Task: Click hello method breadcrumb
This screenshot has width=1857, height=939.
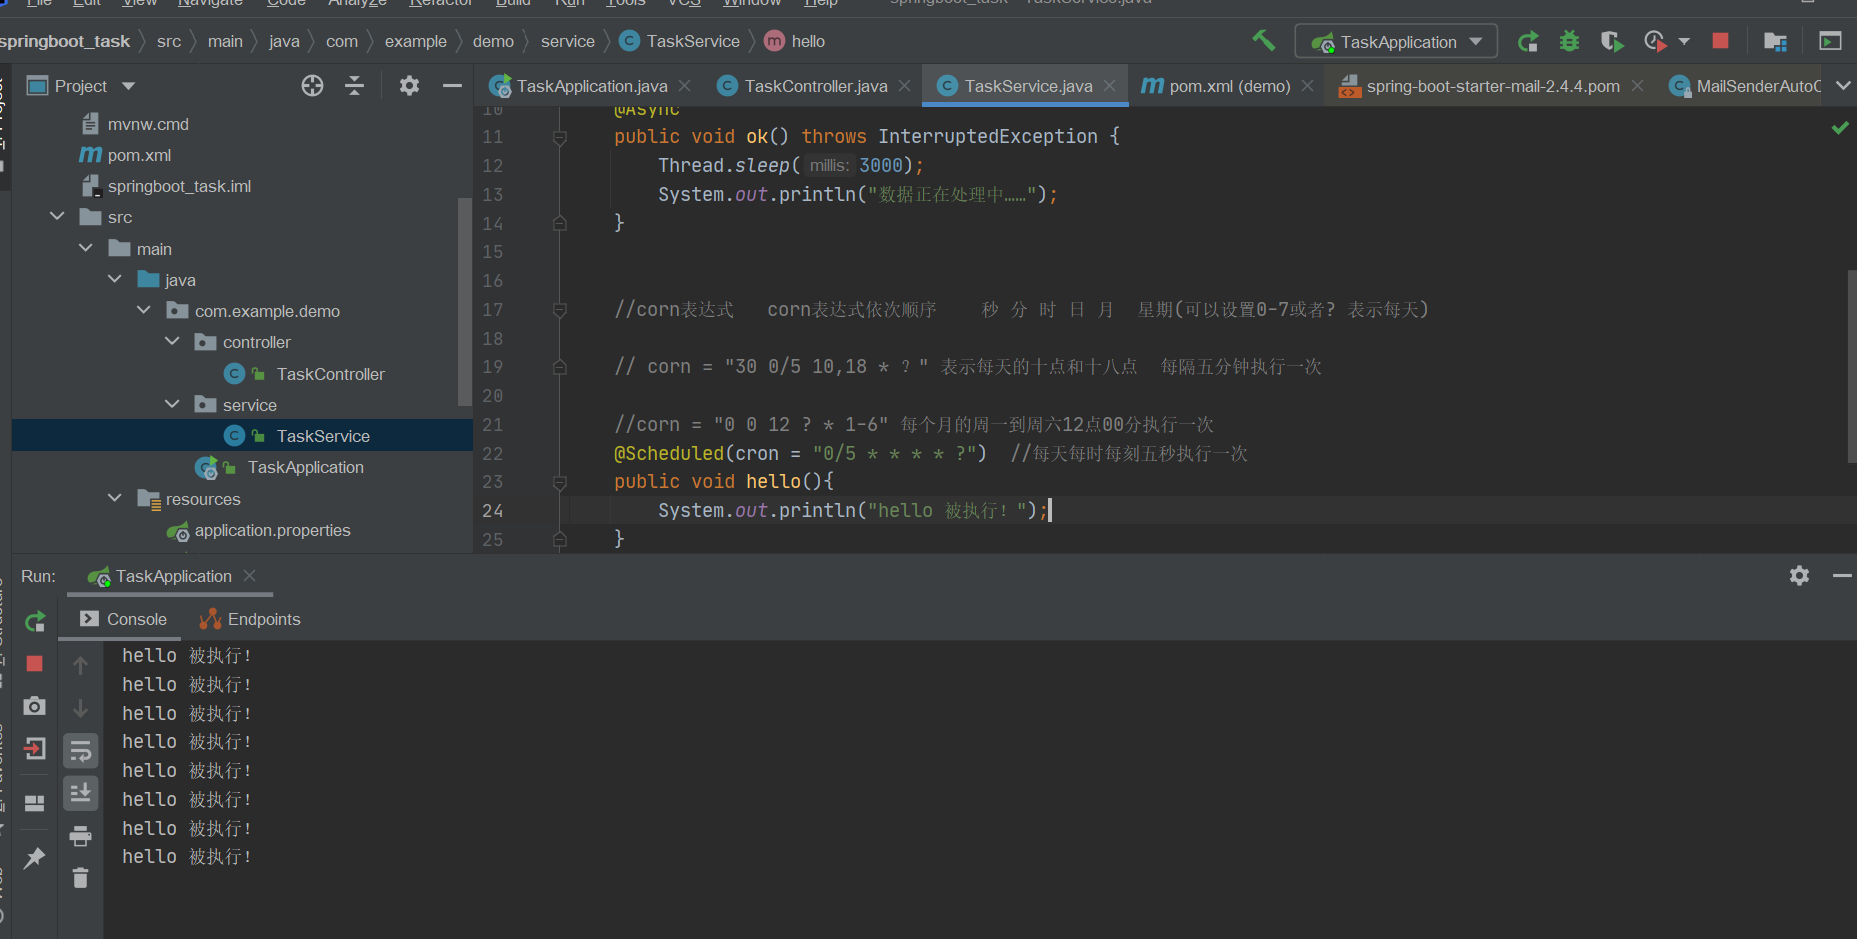Action: click(x=795, y=41)
